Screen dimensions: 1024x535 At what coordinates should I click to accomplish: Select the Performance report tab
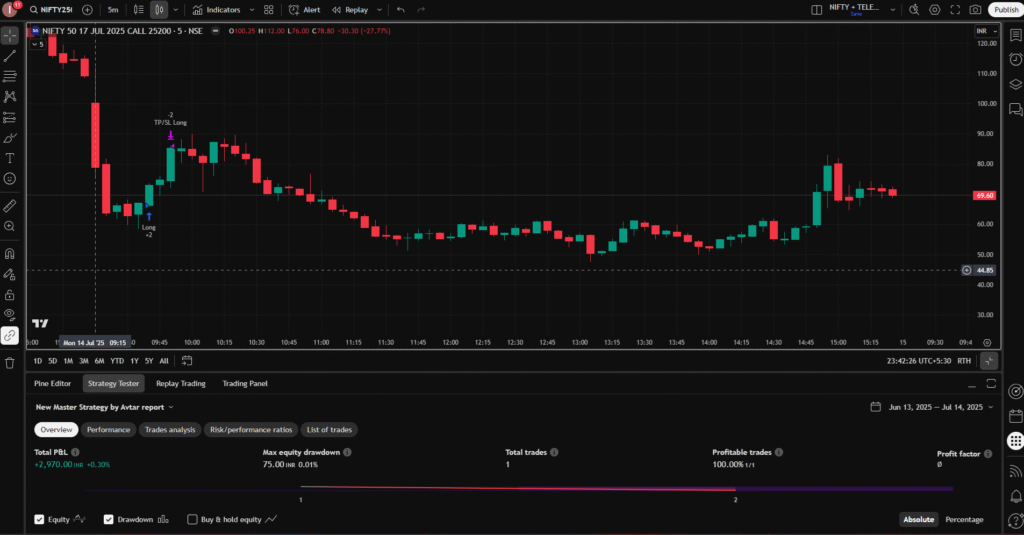108,430
